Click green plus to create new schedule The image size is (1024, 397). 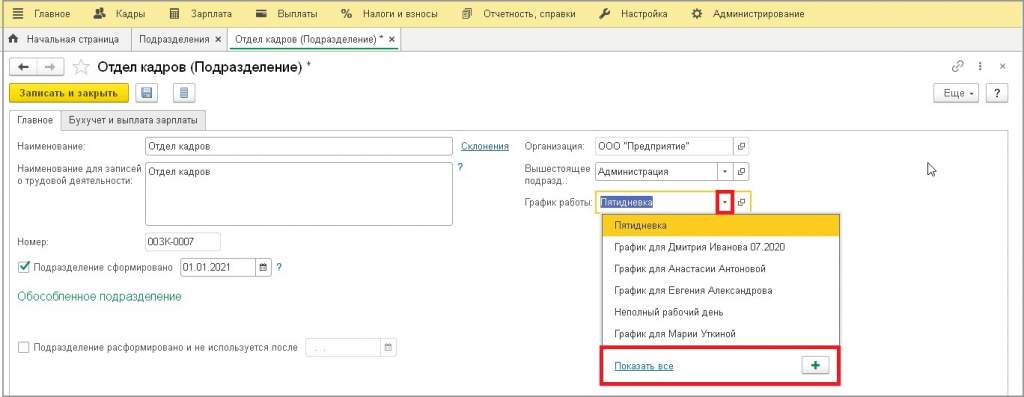(x=815, y=366)
